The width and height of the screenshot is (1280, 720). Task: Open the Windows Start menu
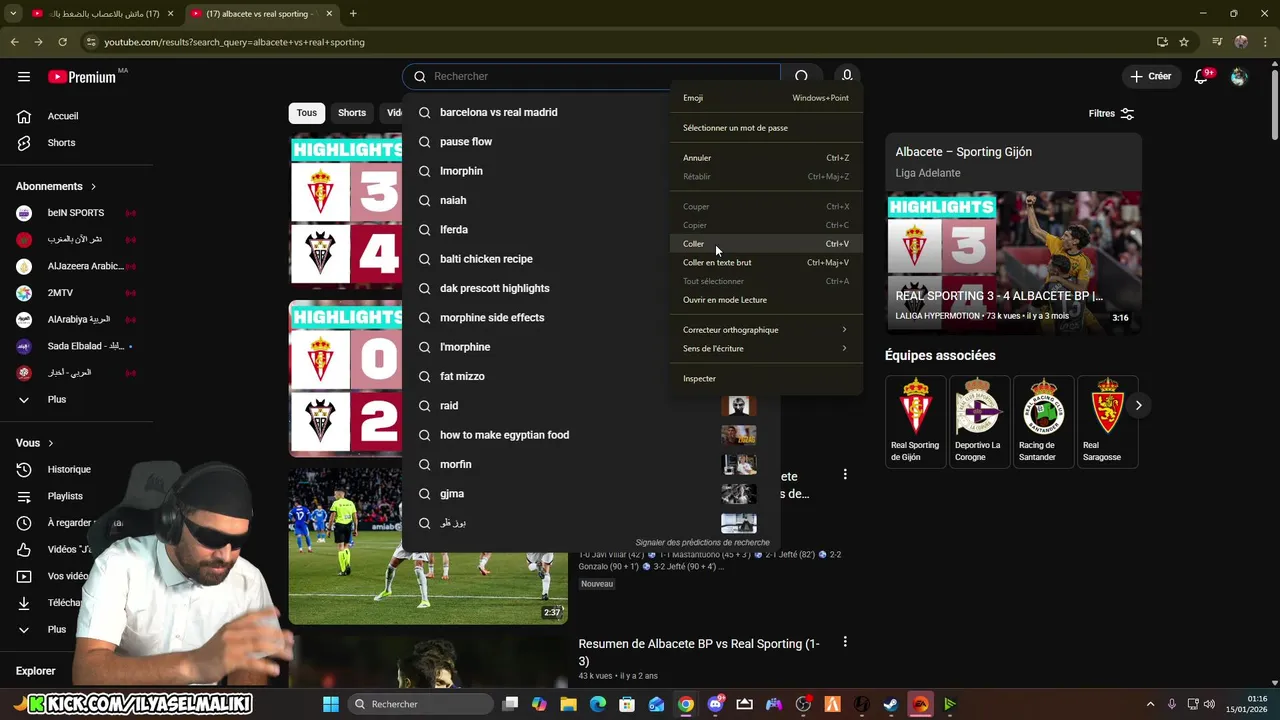click(x=331, y=704)
